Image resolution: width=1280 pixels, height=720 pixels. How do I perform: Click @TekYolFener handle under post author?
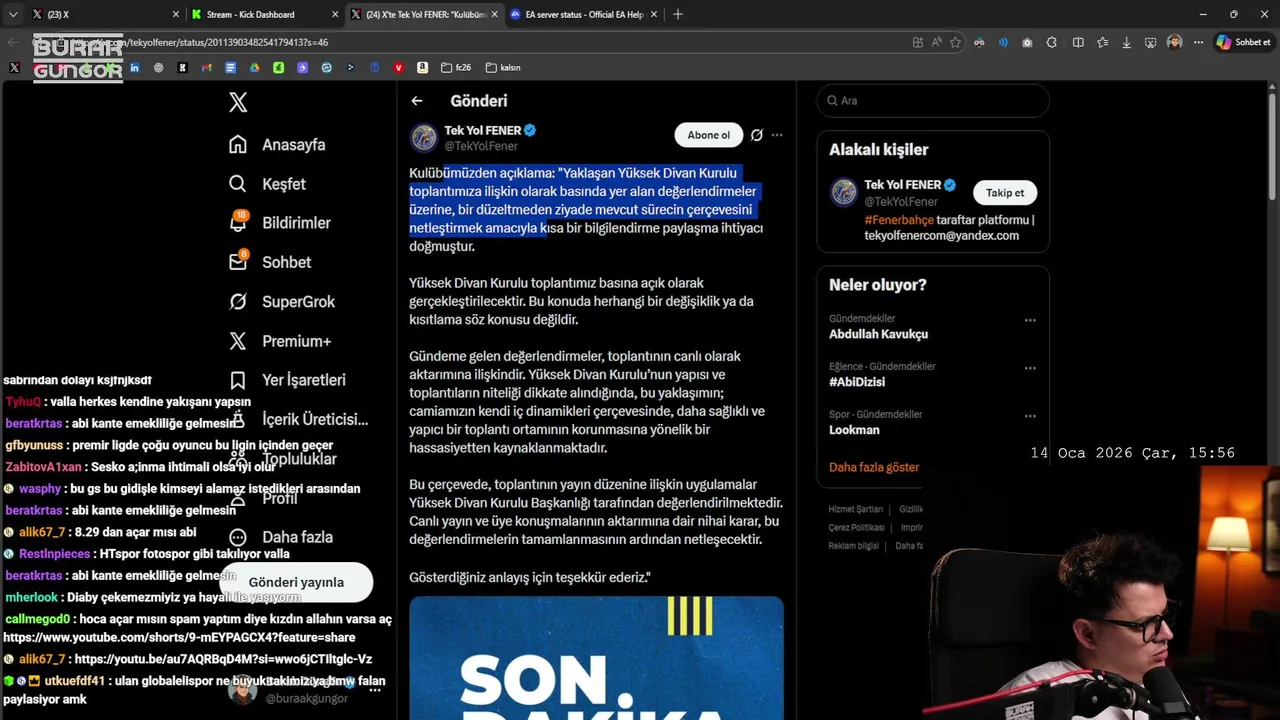tap(481, 146)
